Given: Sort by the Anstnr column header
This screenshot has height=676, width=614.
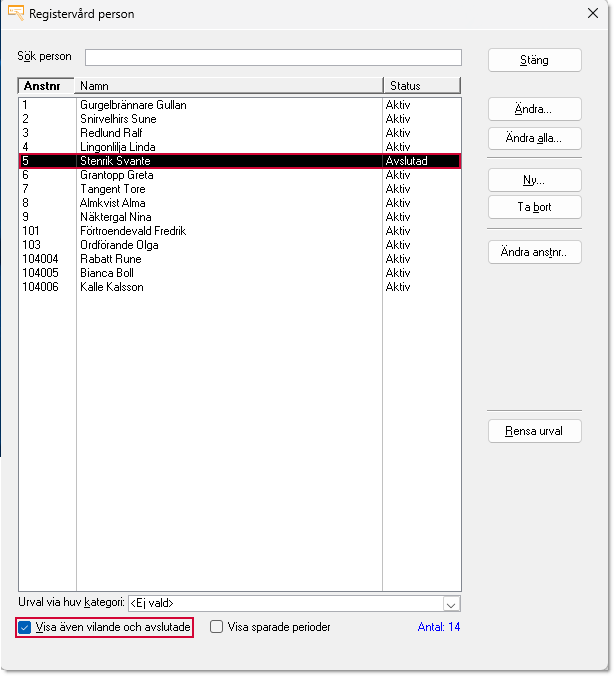Looking at the screenshot, I should click(46, 86).
